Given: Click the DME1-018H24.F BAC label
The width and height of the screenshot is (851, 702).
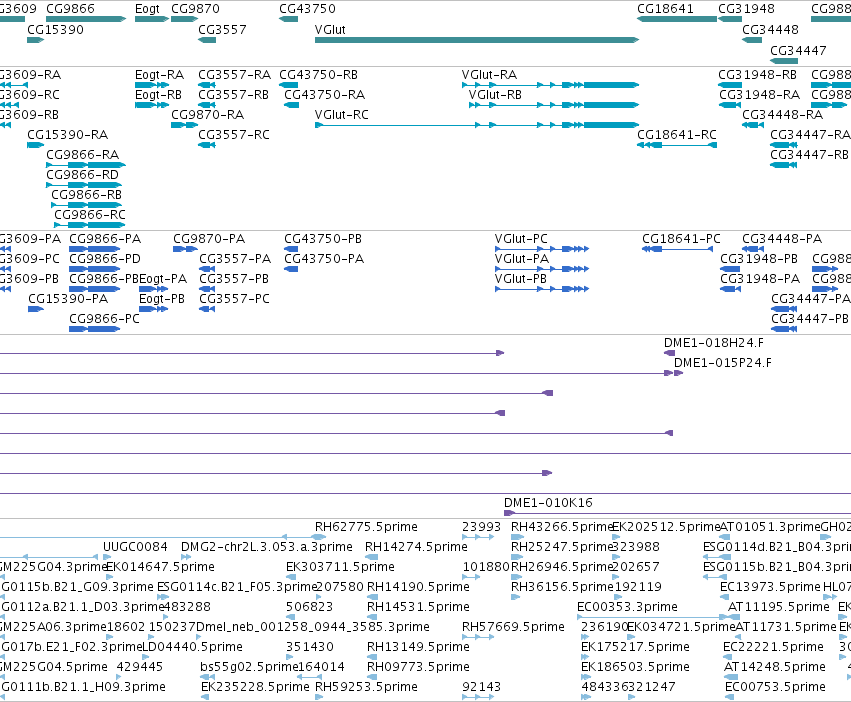Looking at the screenshot, I should [x=714, y=343].
